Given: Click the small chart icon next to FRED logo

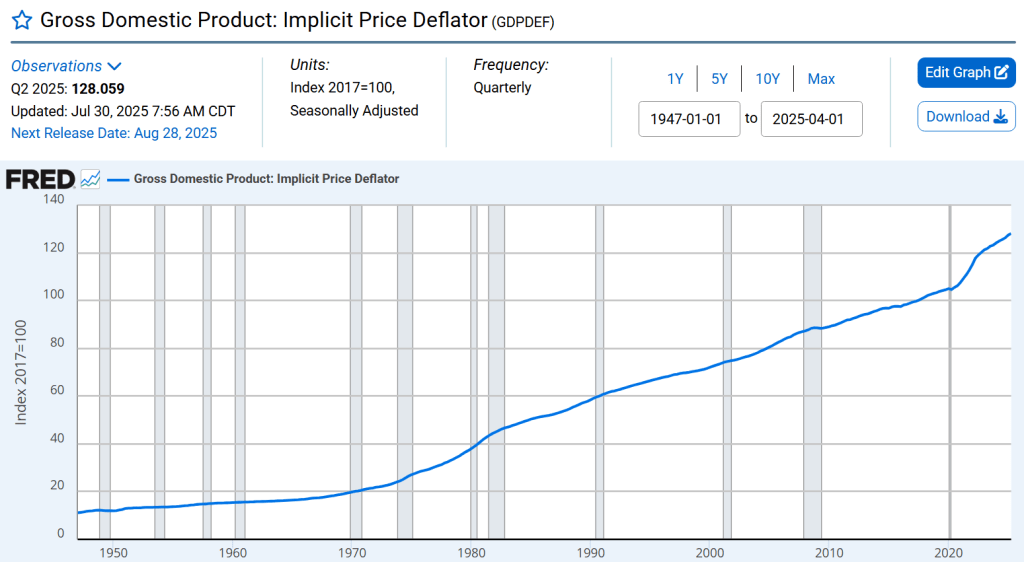Looking at the screenshot, I should pyautogui.click(x=91, y=180).
